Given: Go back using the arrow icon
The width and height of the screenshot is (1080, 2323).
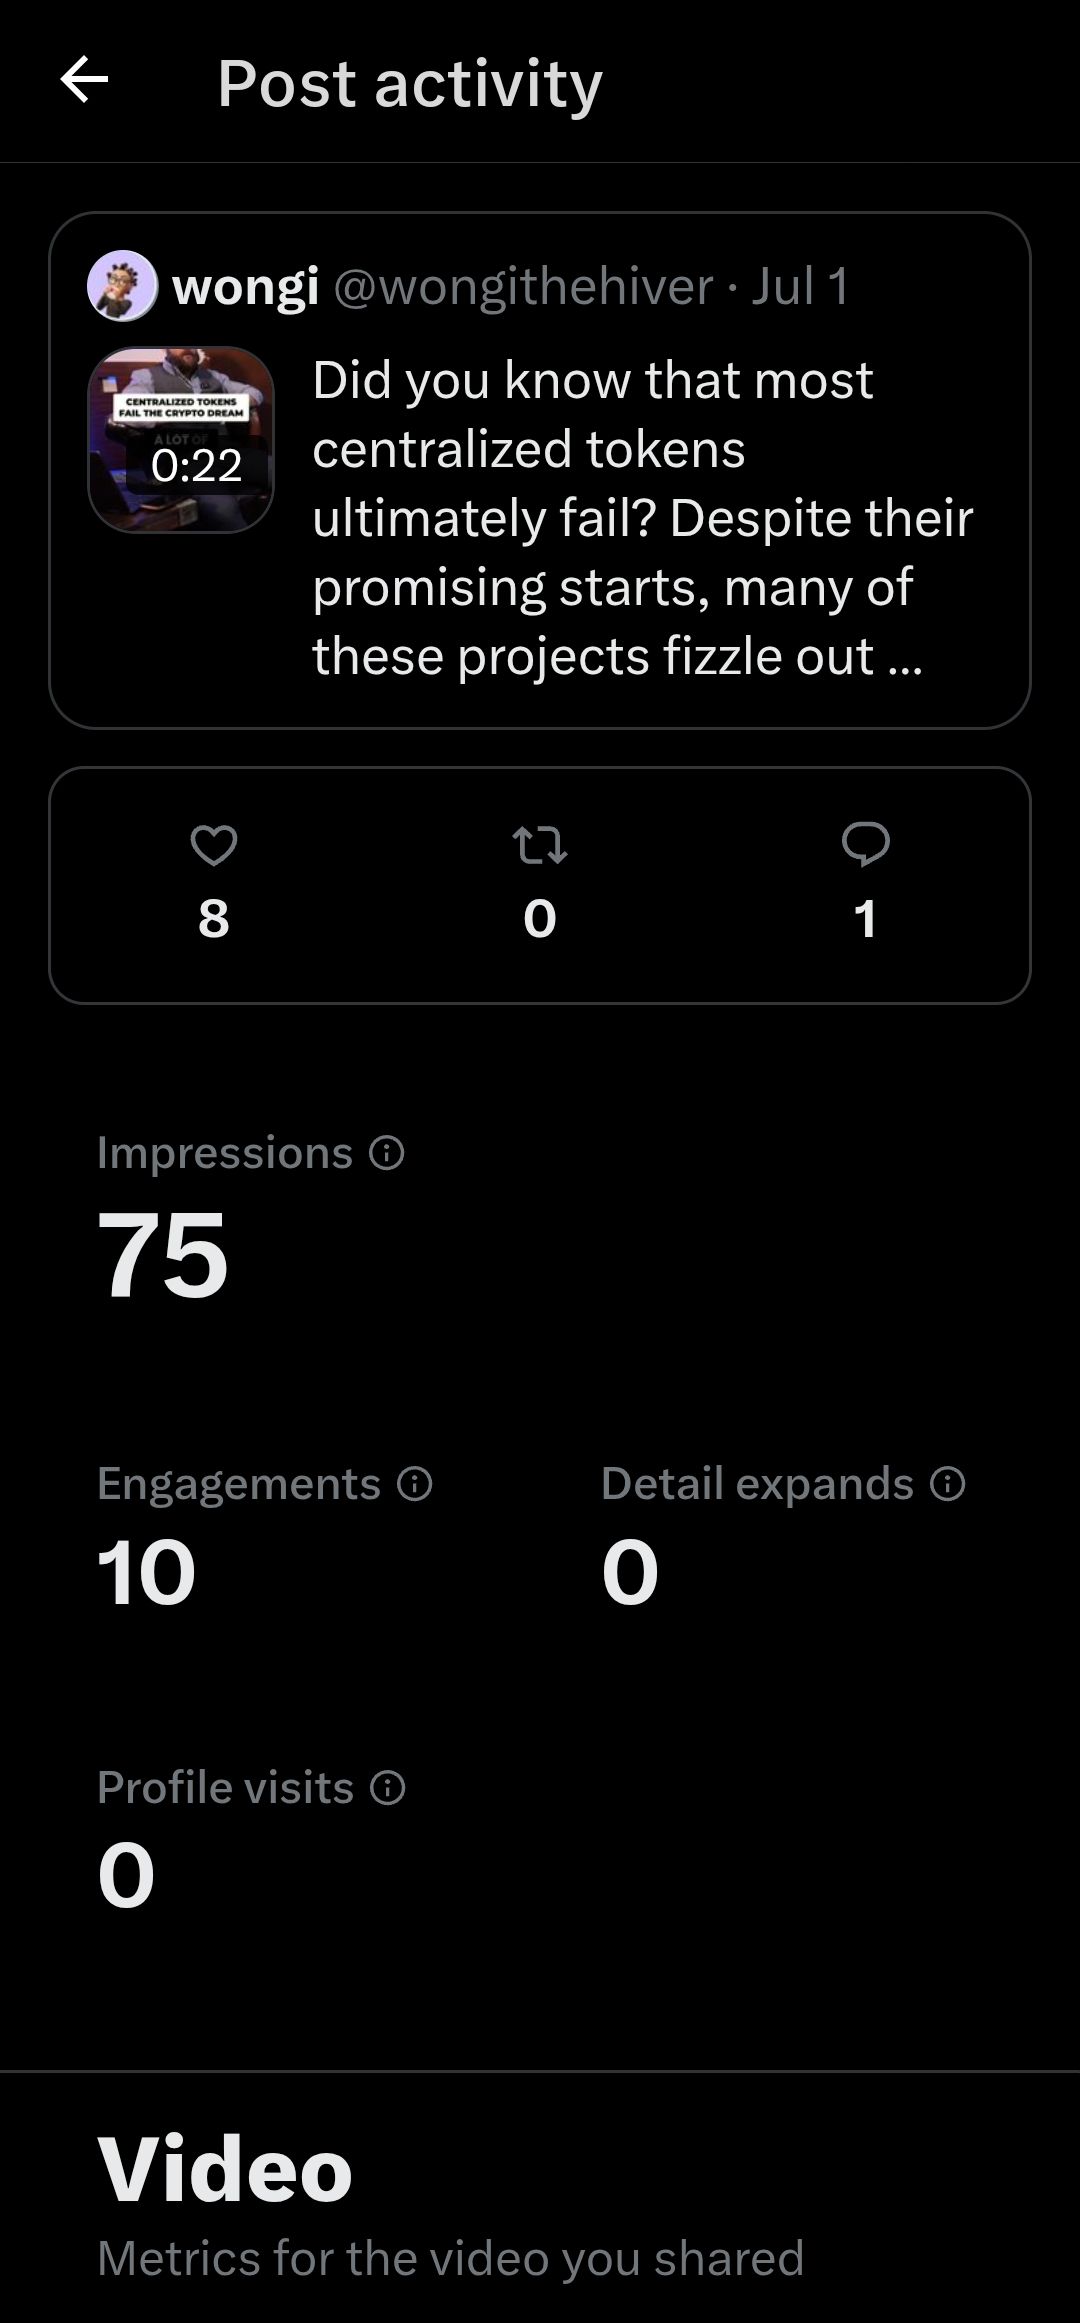Looking at the screenshot, I should (84, 80).
